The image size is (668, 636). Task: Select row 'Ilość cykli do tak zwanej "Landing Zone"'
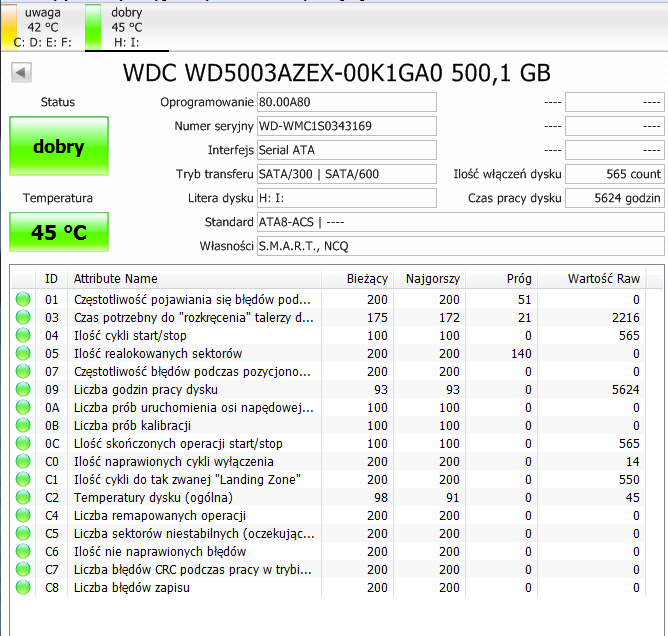(x=328, y=479)
